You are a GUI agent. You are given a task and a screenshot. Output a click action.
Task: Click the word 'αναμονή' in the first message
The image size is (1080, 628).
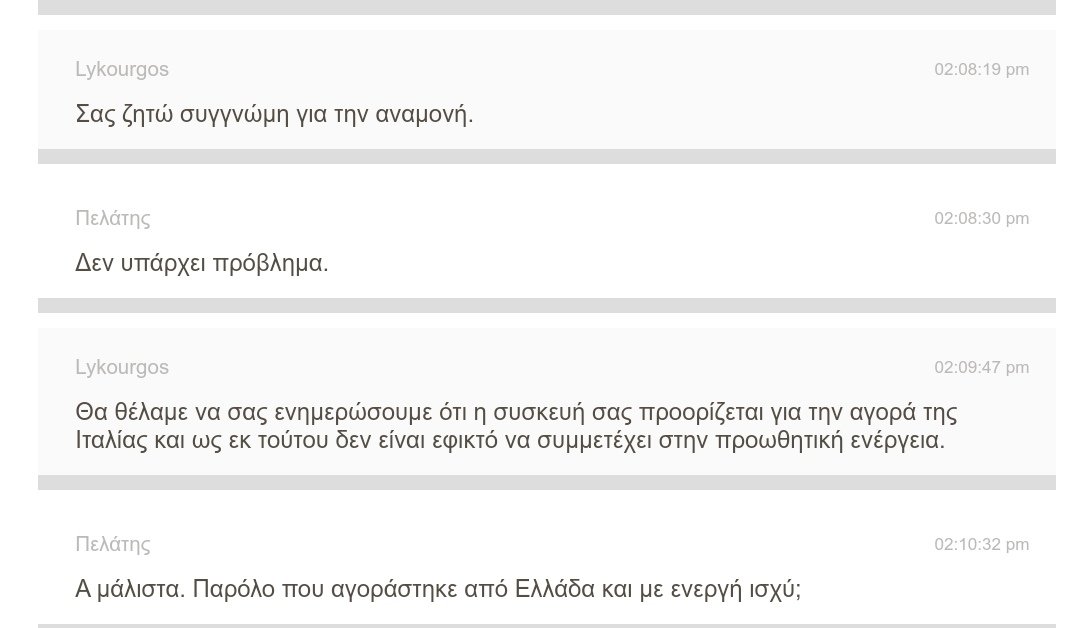[x=422, y=114]
